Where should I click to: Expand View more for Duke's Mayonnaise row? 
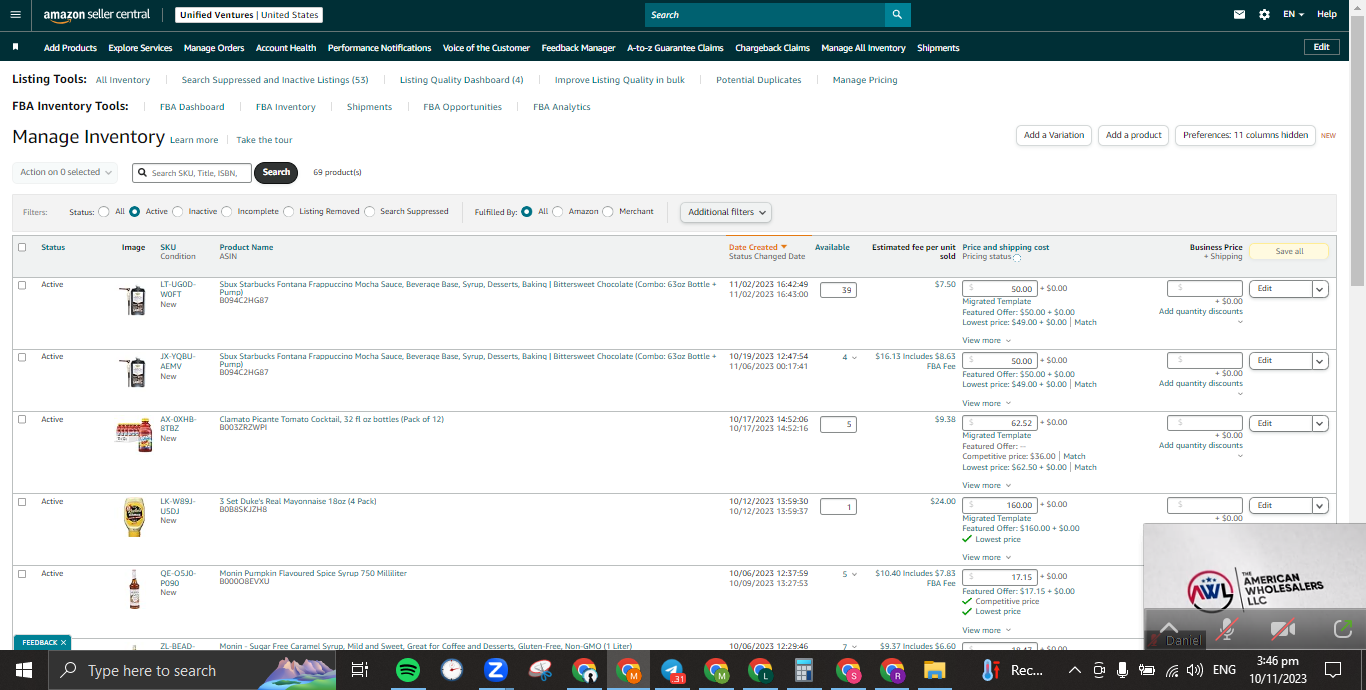point(986,557)
